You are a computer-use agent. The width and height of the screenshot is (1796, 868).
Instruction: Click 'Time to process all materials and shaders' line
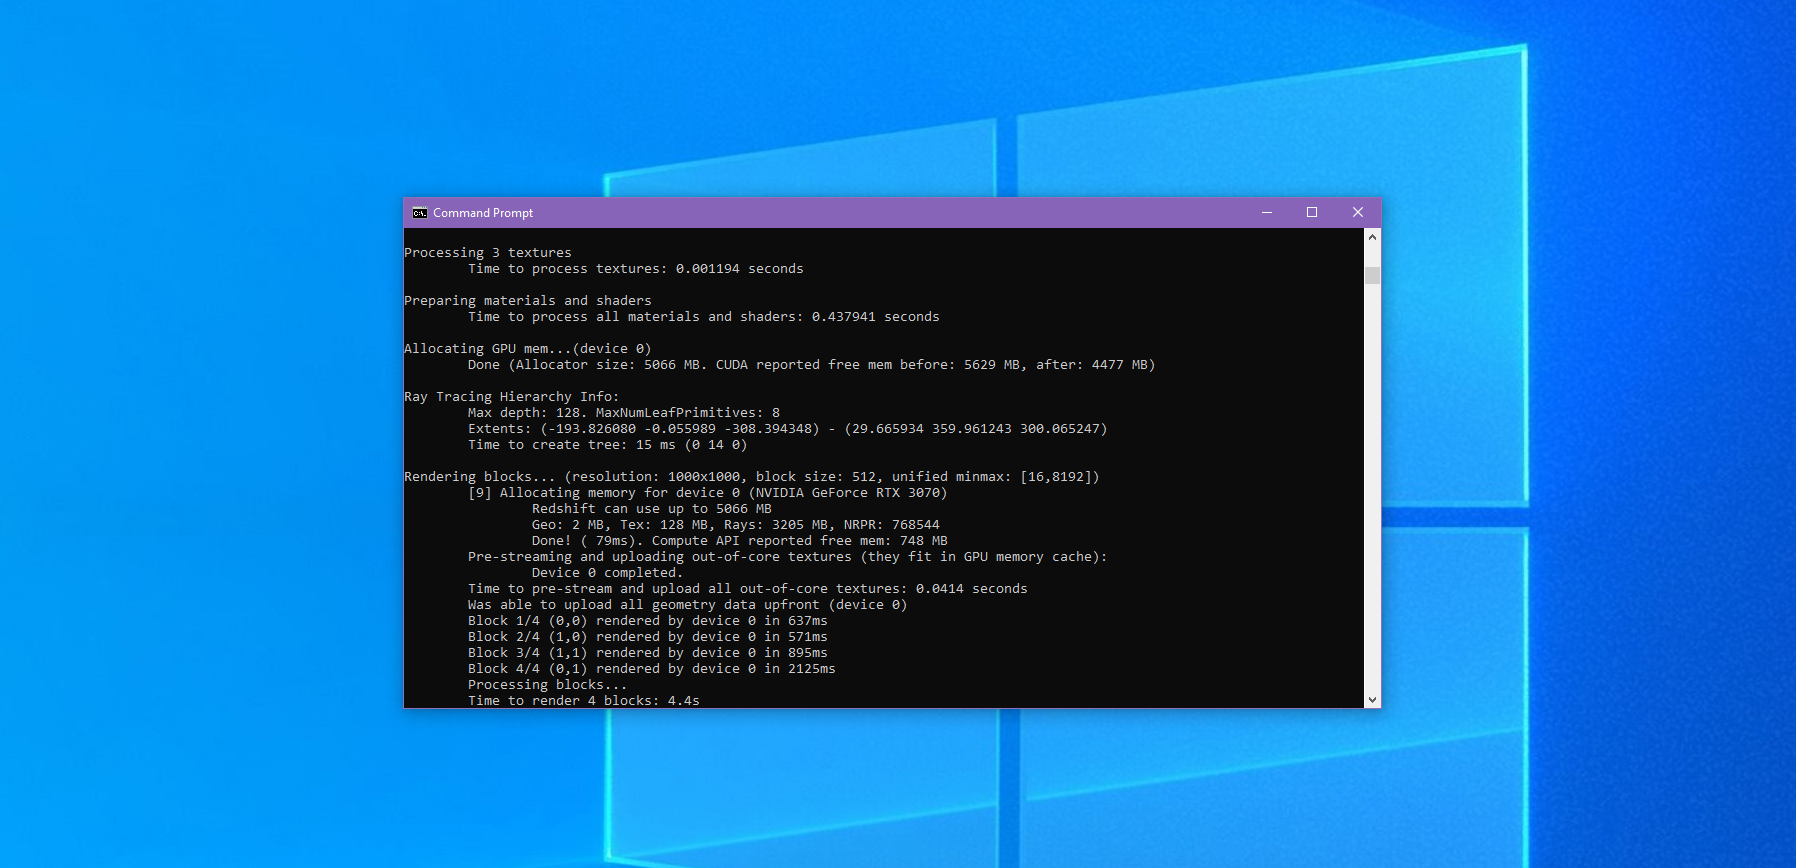click(704, 317)
